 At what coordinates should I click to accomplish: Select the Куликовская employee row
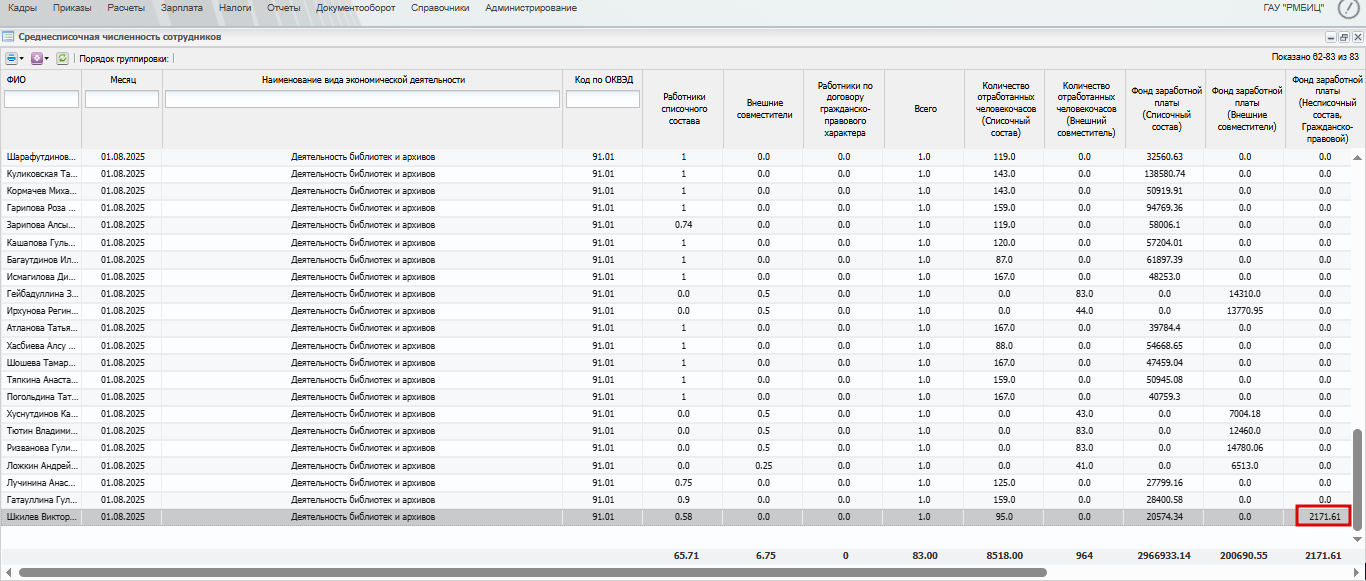pos(675,174)
